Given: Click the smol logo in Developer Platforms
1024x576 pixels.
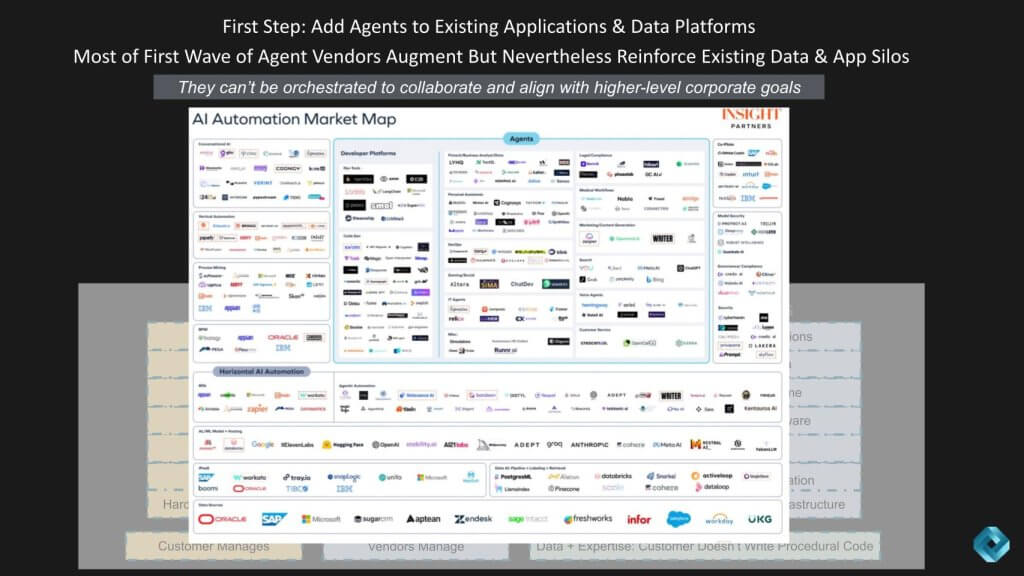Looking at the screenshot, I should point(381,205).
